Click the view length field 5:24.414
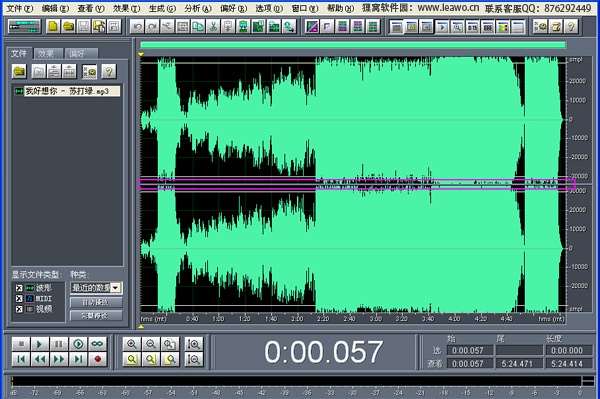The width and height of the screenshot is (600, 399). point(569,363)
